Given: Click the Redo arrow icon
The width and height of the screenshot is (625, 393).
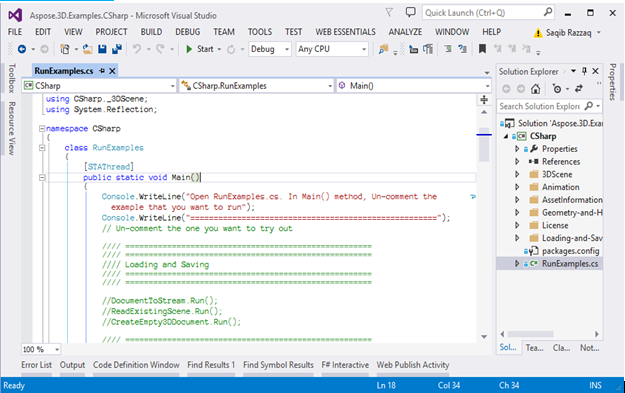Looking at the screenshot, I should coord(160,49).
